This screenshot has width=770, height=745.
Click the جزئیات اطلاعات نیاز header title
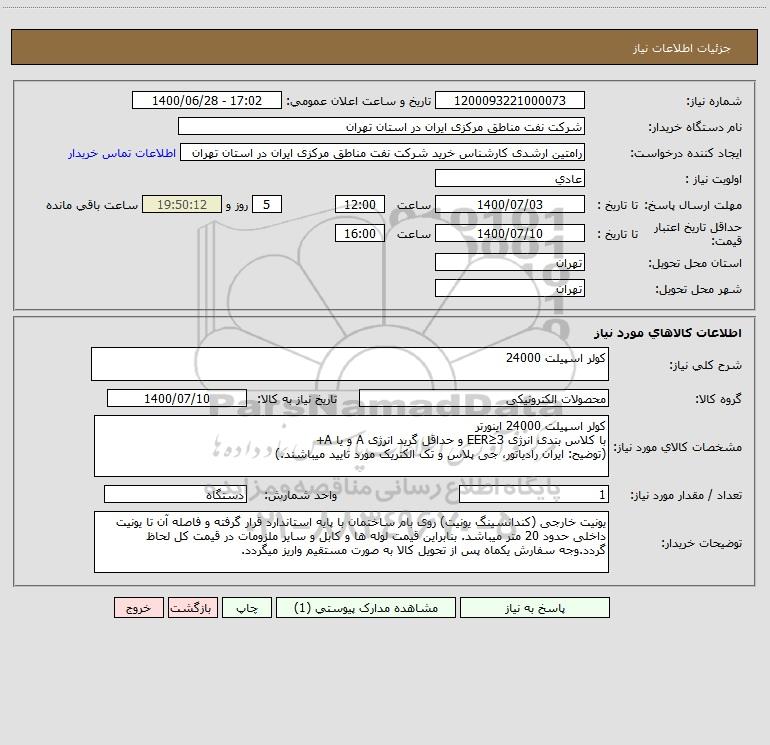pos(682,48)
